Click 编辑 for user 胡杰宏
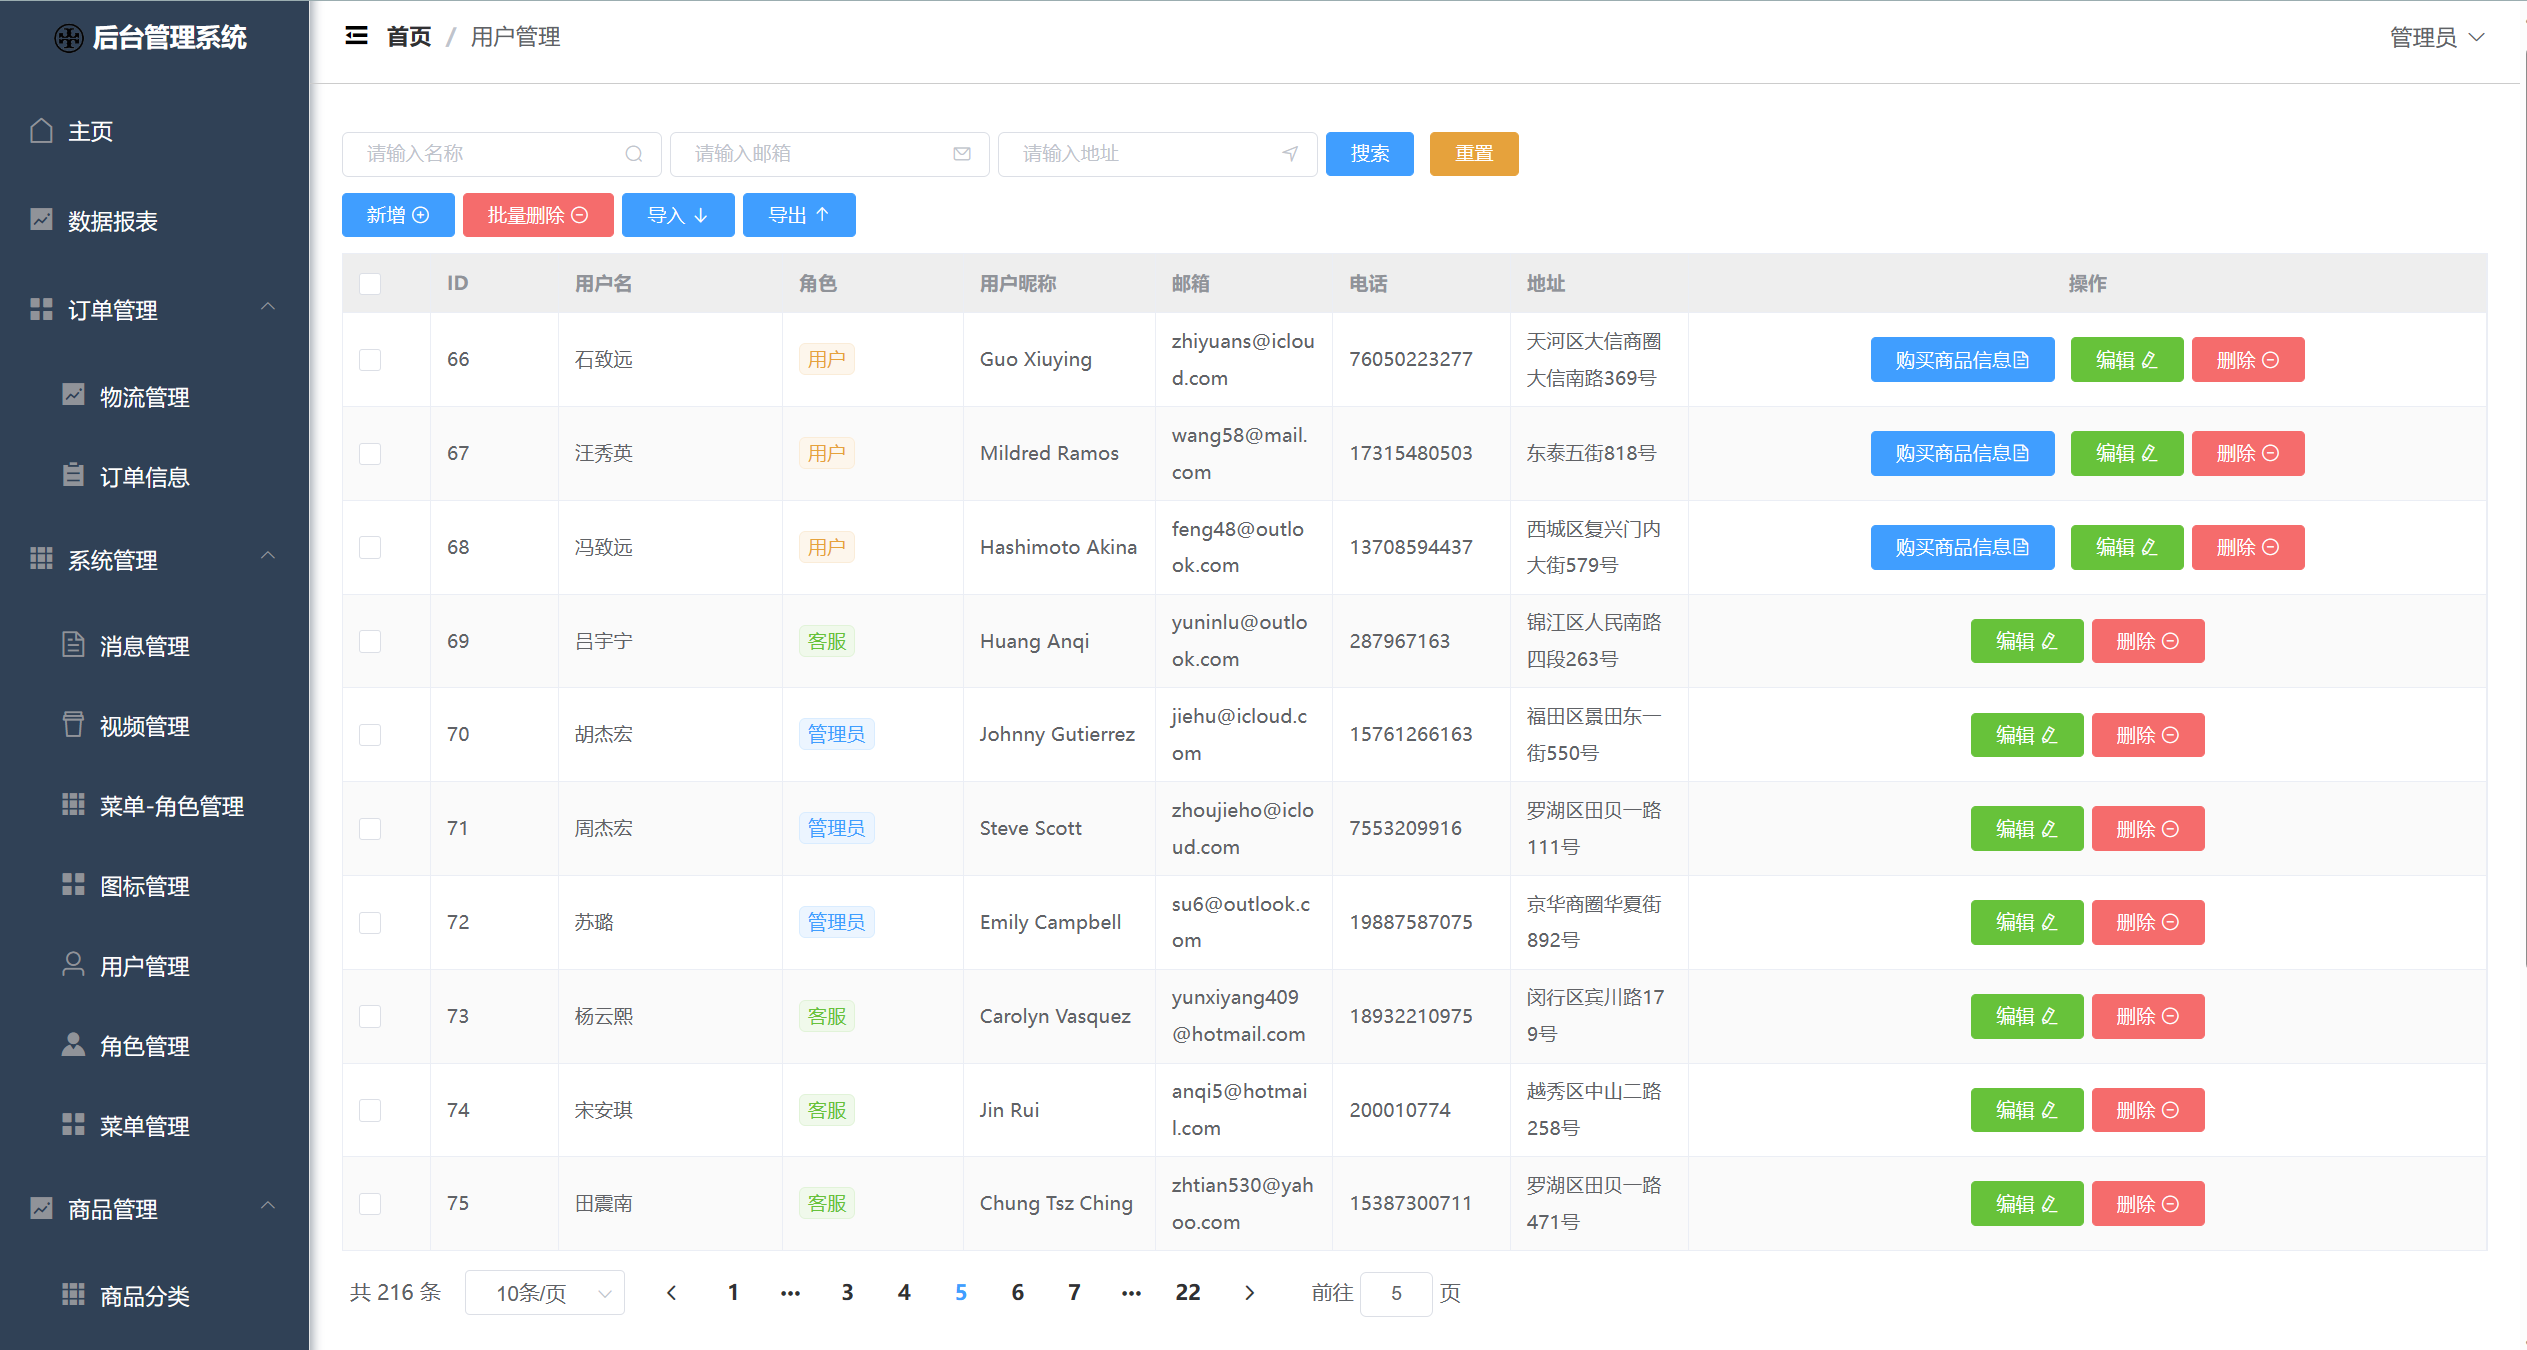Screen dimensions: 2527x1350 click(x=2027, y=735)
